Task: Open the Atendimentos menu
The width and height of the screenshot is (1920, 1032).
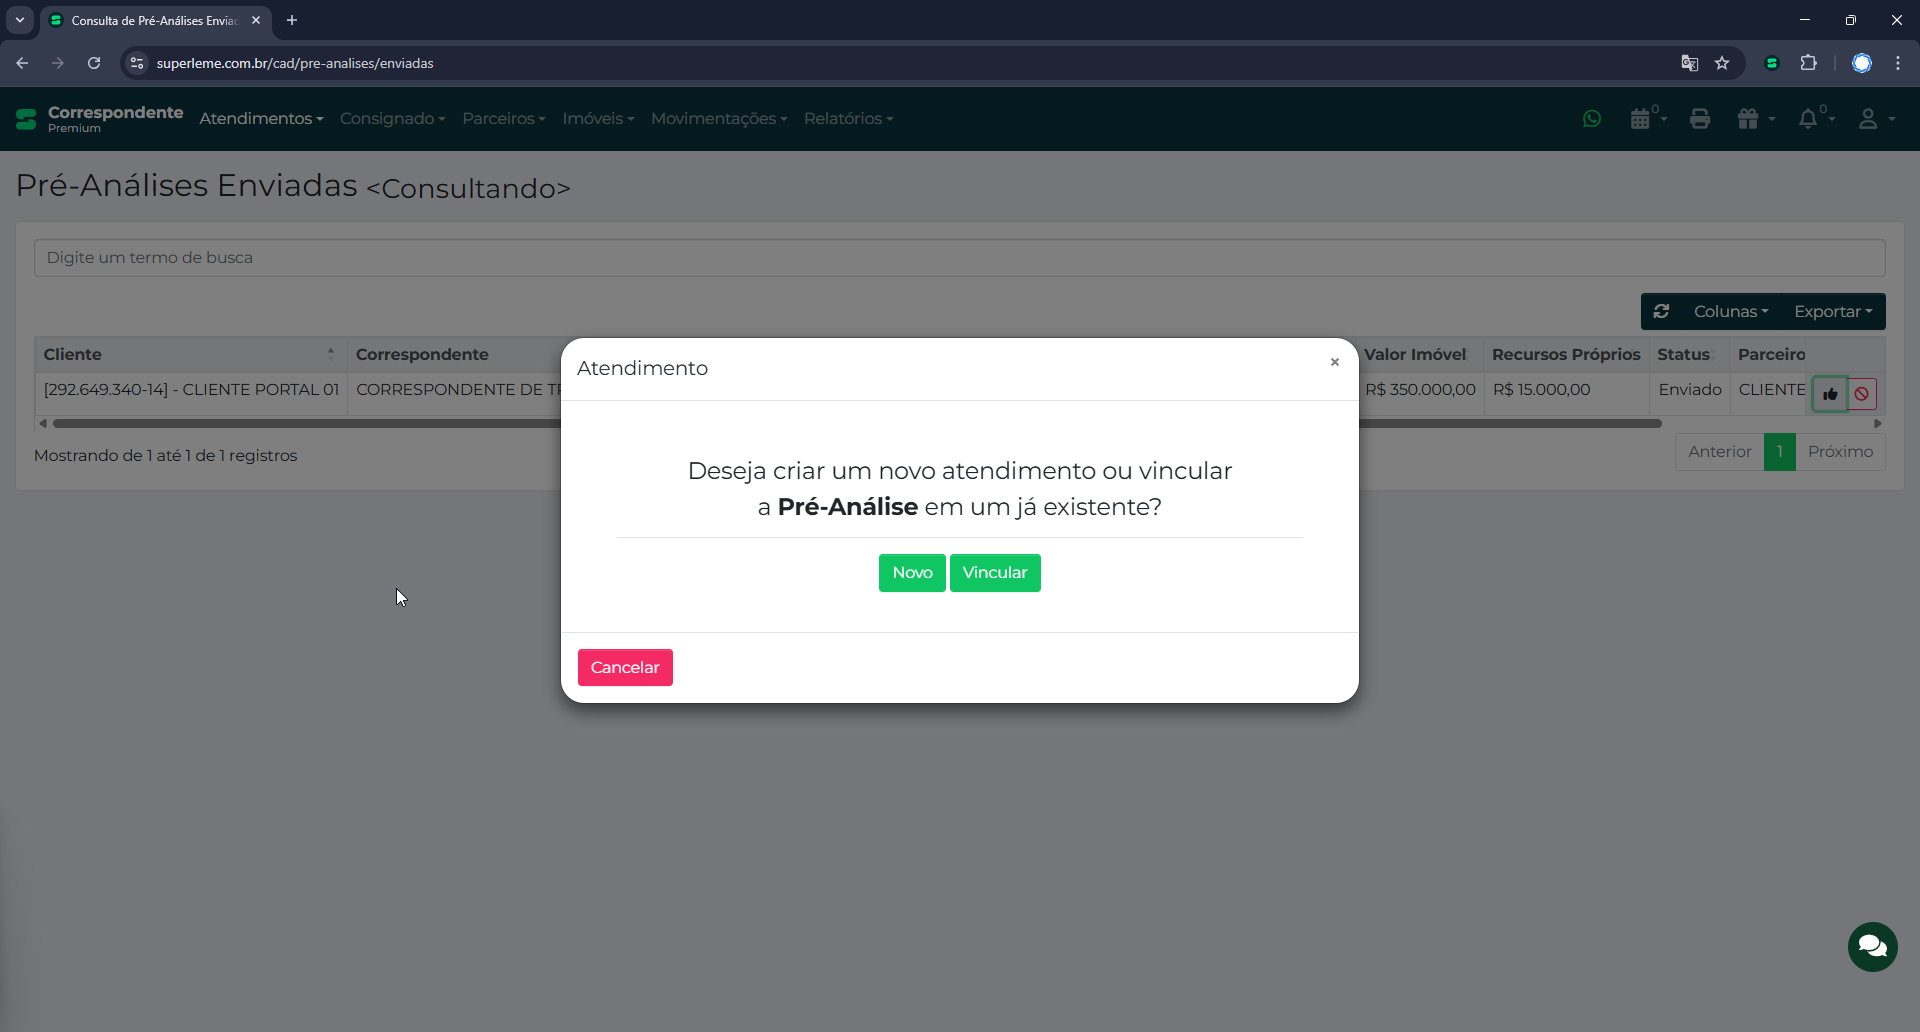Action: 261,119
